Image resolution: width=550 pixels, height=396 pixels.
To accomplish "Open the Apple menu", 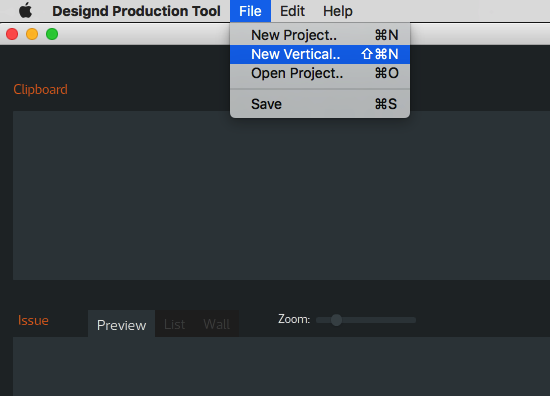I will pos(25,11).
